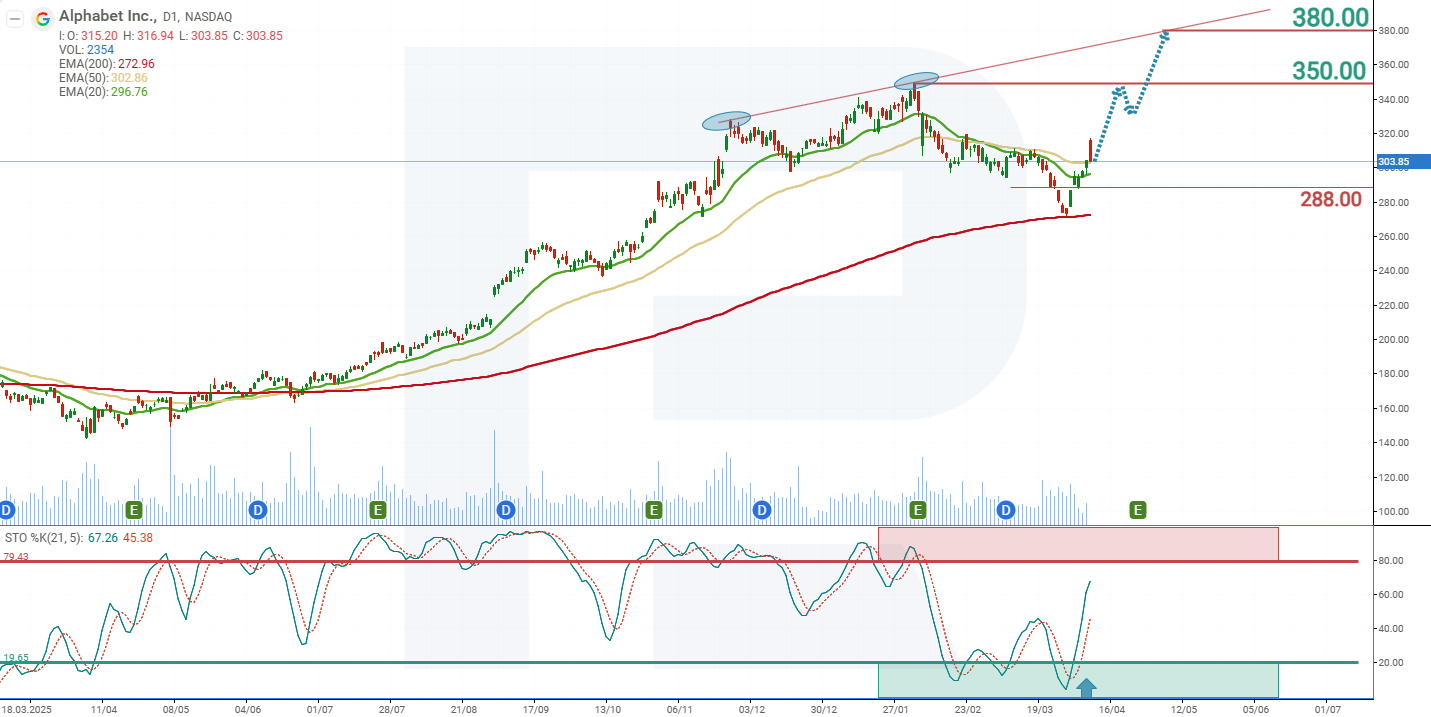
Task: Click the green E earnings marker above 08/05
Action: tap(133, 509)
